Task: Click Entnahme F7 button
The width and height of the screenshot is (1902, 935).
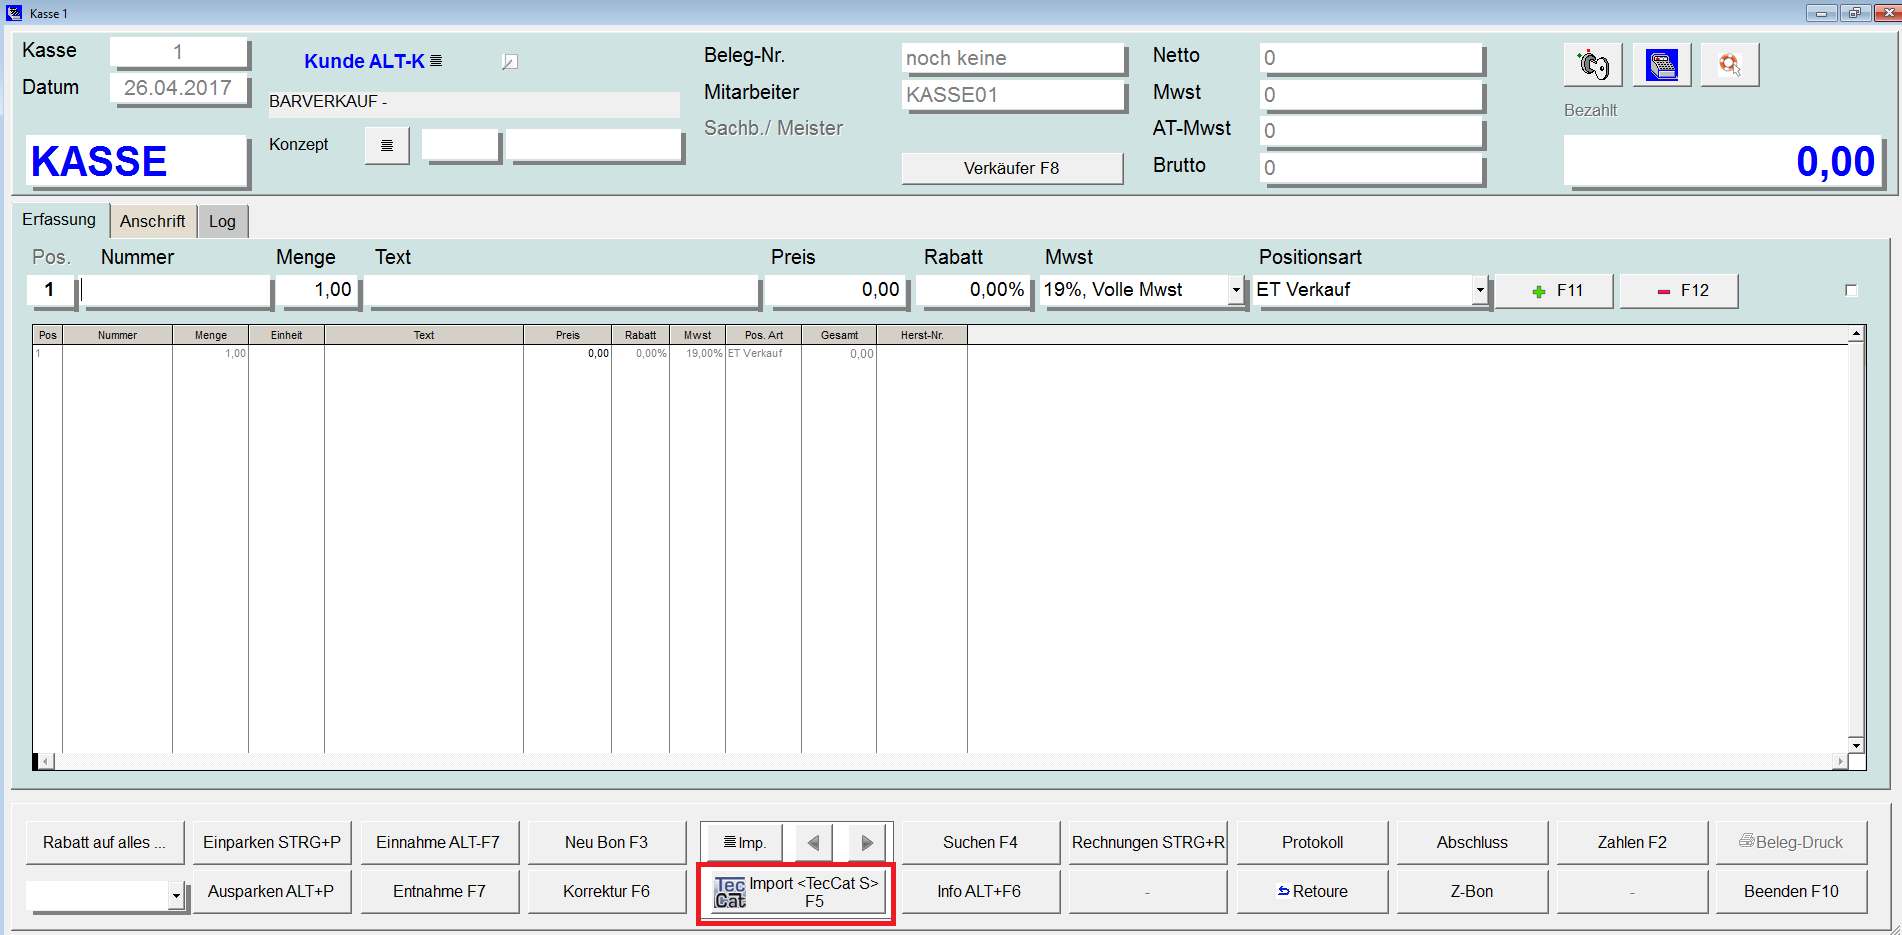Action: pyautogui.click(x=439, y=892)
